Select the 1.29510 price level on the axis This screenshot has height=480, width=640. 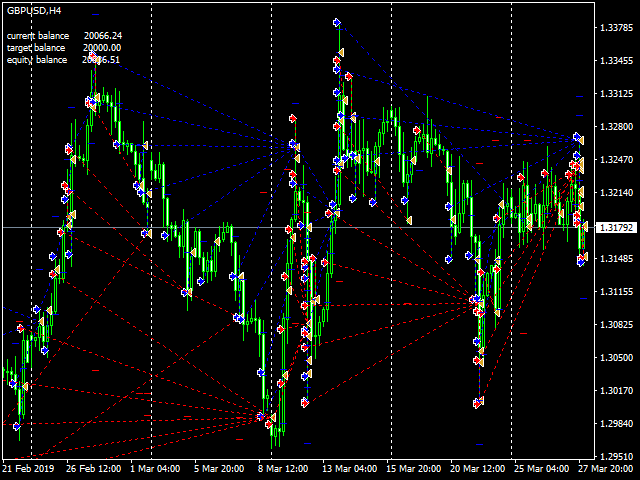[x=616, y=456]
